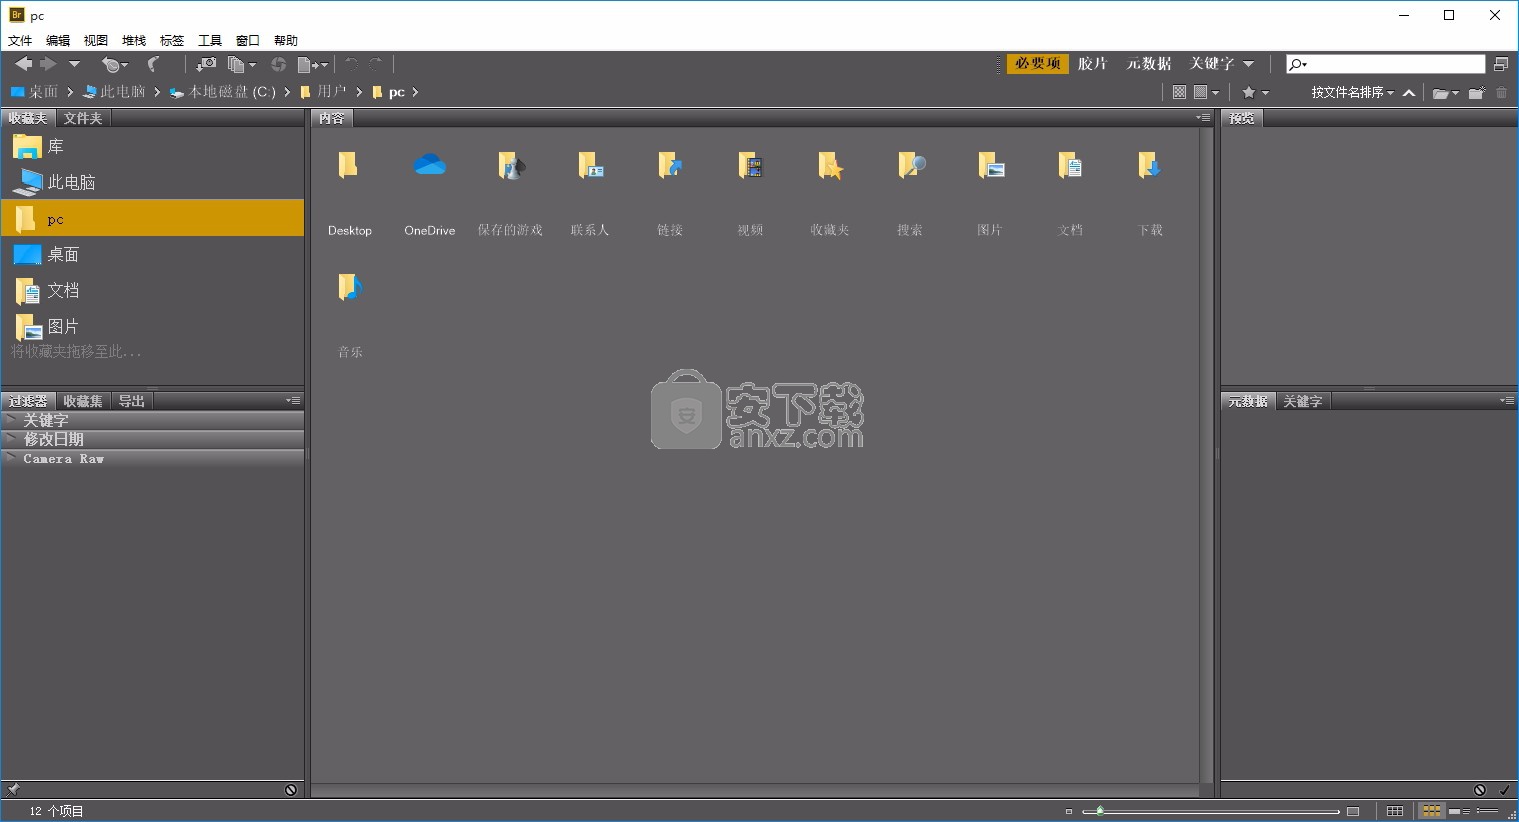This screenshot has height=822, width=1519.
Task: Switch to the 收藏集 tab beside 过滤器
Action: [x=83, y=401]
